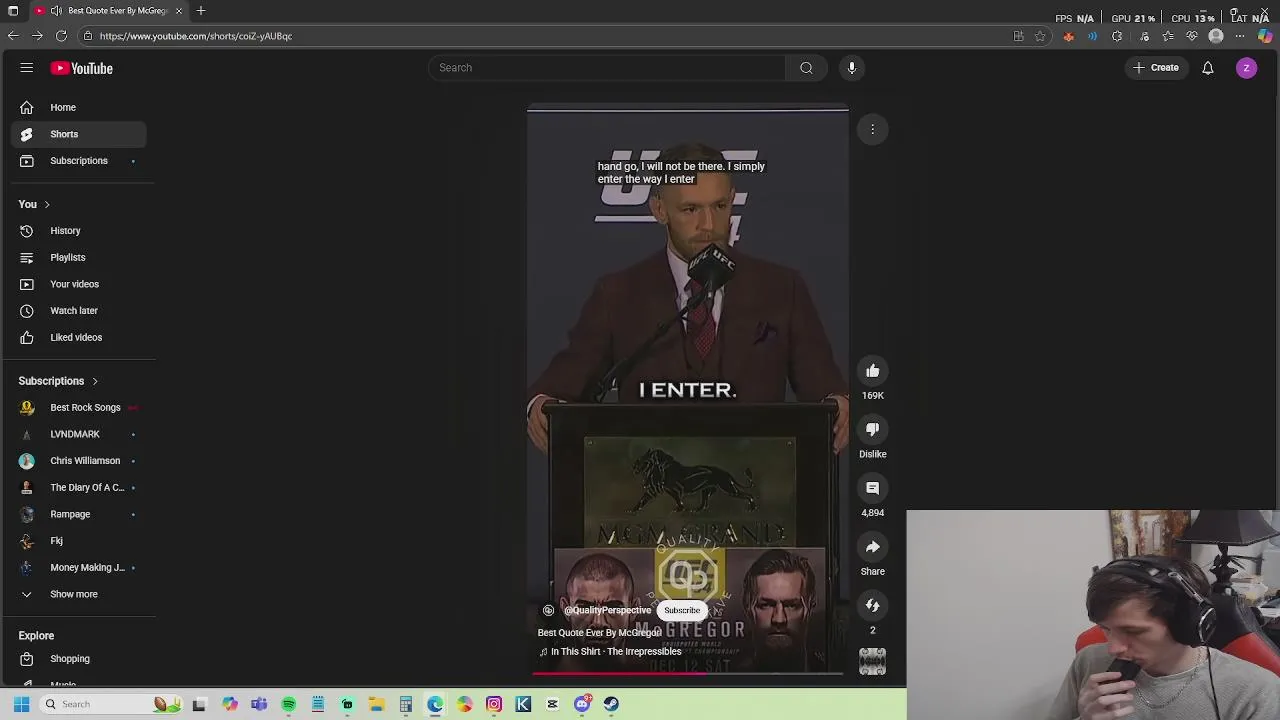Open the Money Making J... channel

(78, 567)
